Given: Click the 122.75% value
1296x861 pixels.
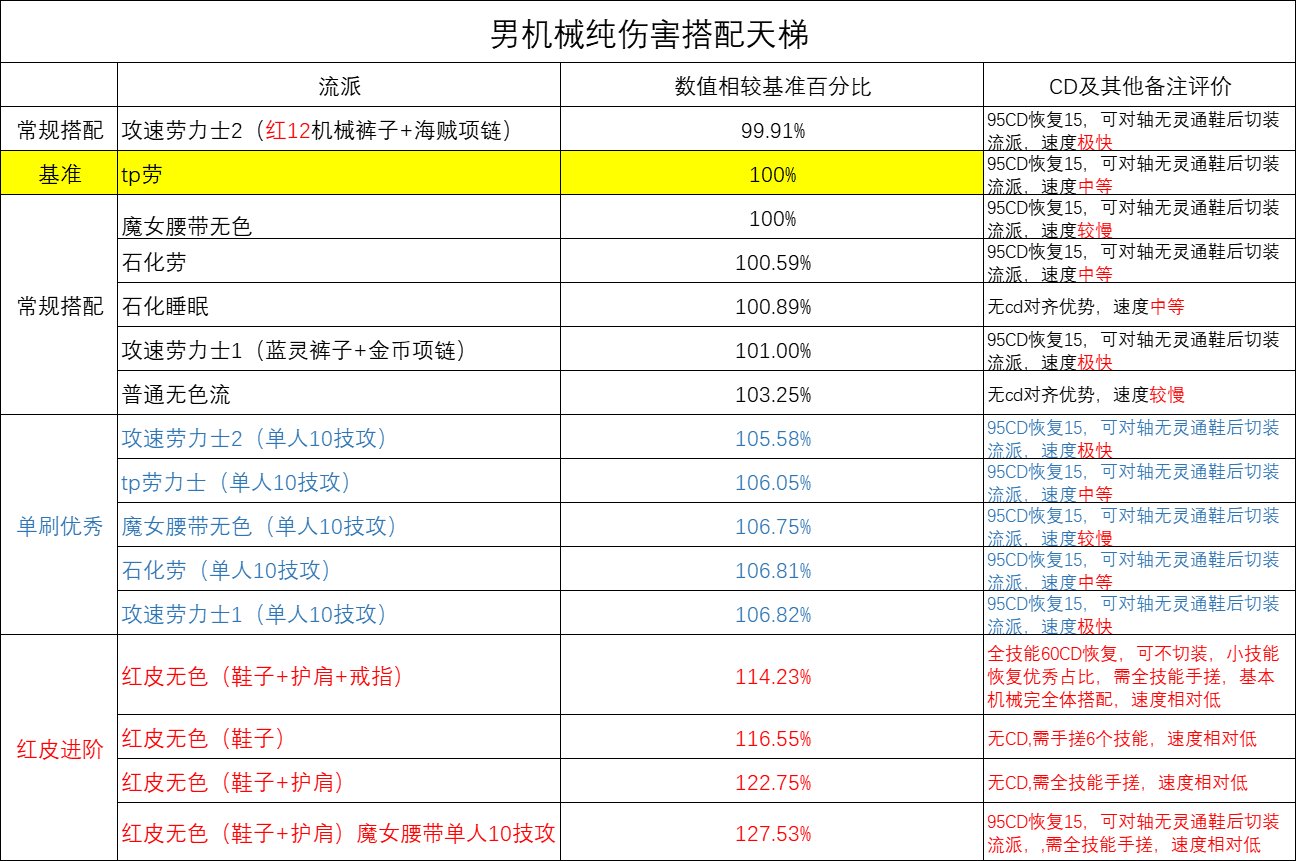Looking at the screenshot, I should (772, 783).
